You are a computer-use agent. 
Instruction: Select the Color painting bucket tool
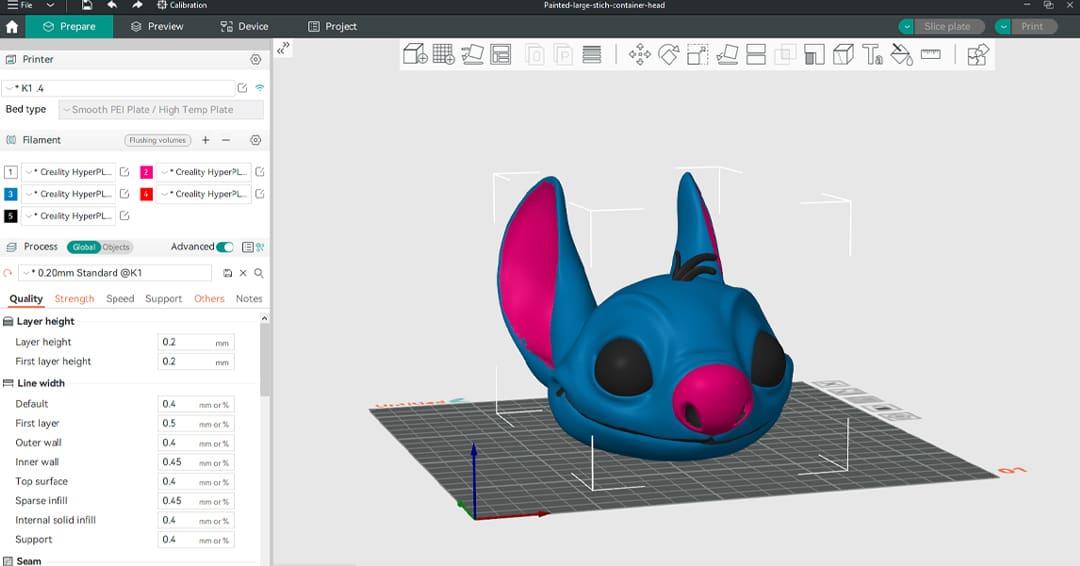902,54
